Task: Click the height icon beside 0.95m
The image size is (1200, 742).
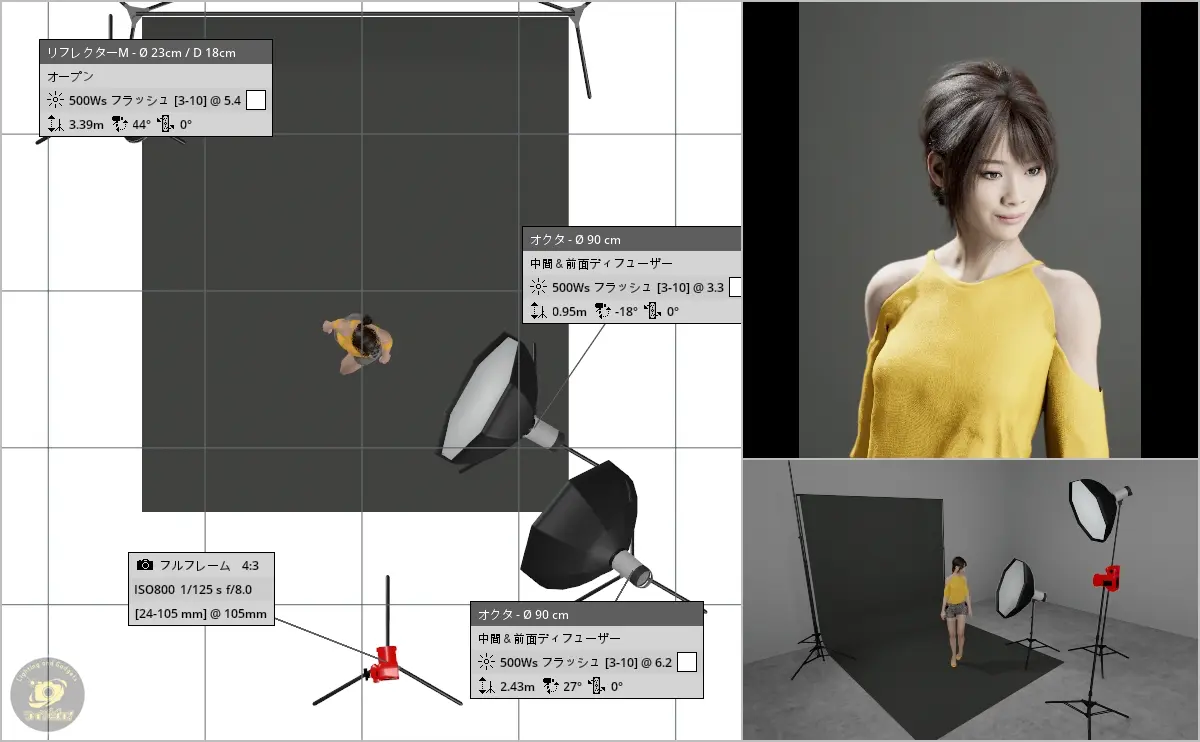Action: (538, 311)
